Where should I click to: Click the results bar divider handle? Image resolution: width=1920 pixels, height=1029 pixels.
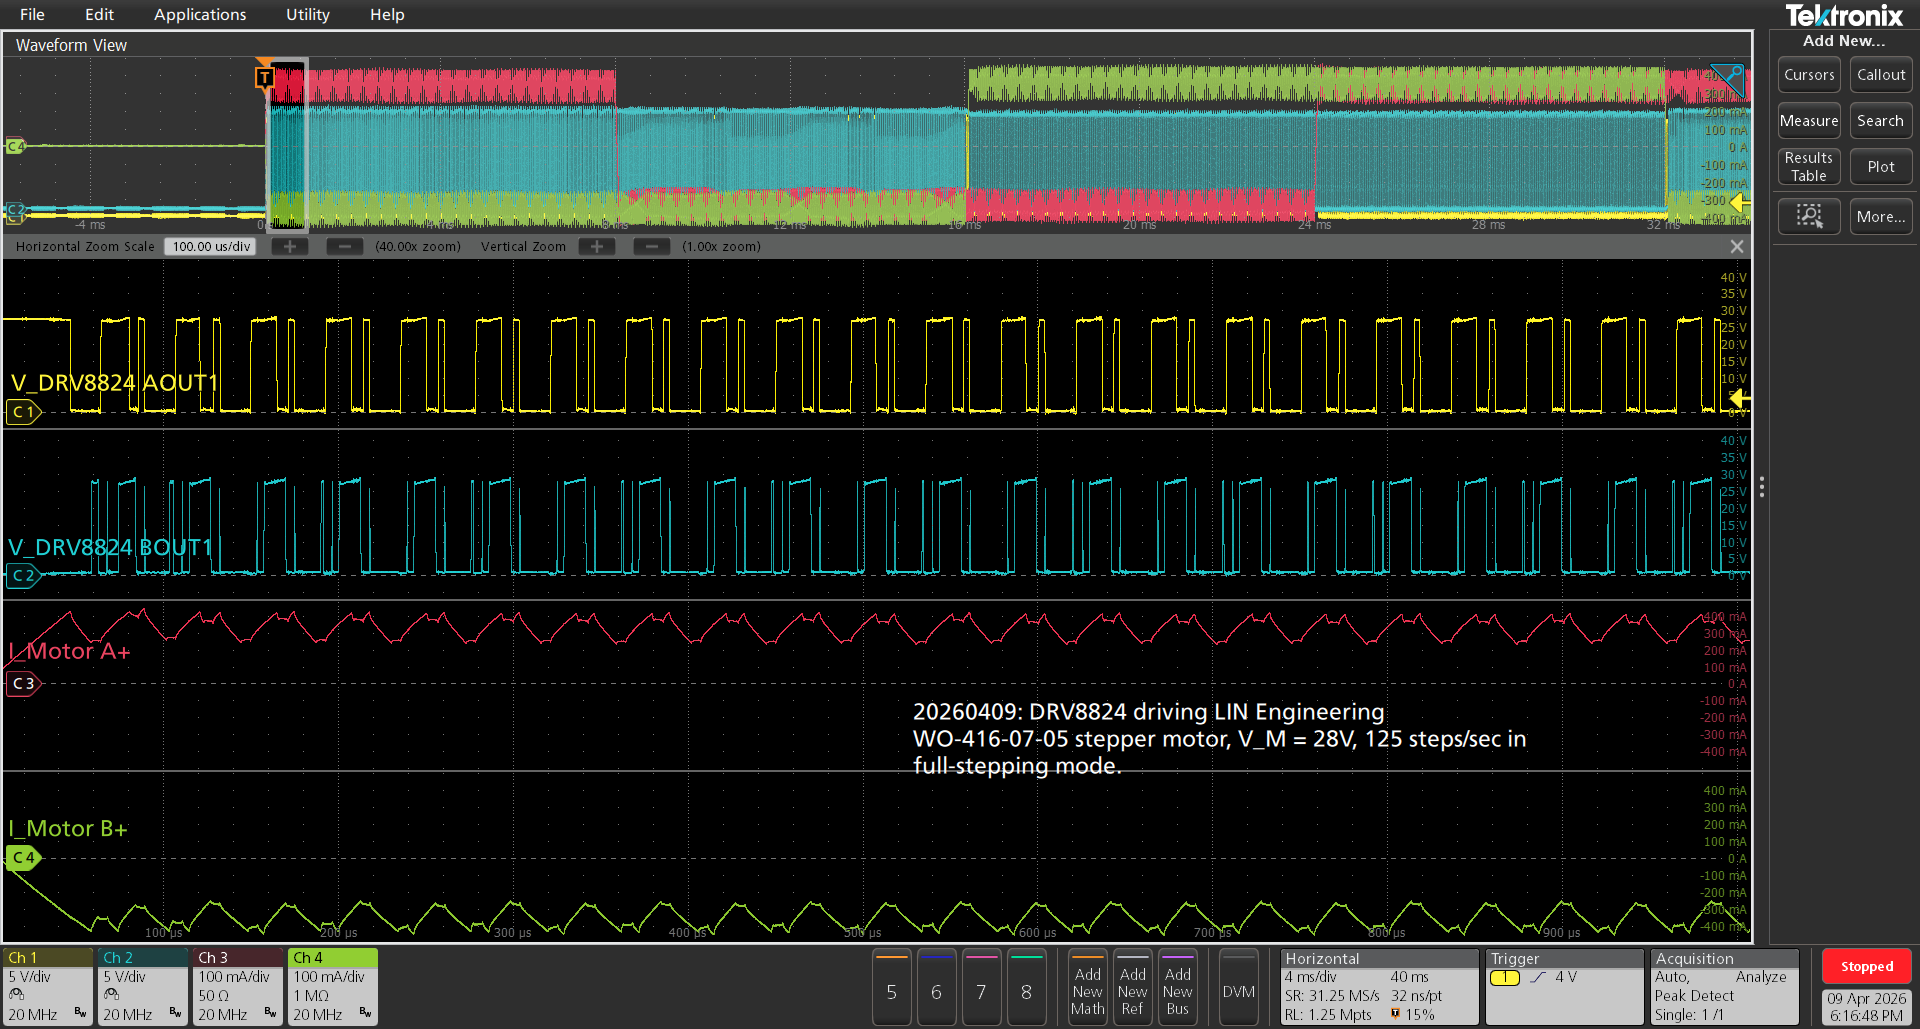1762,487
